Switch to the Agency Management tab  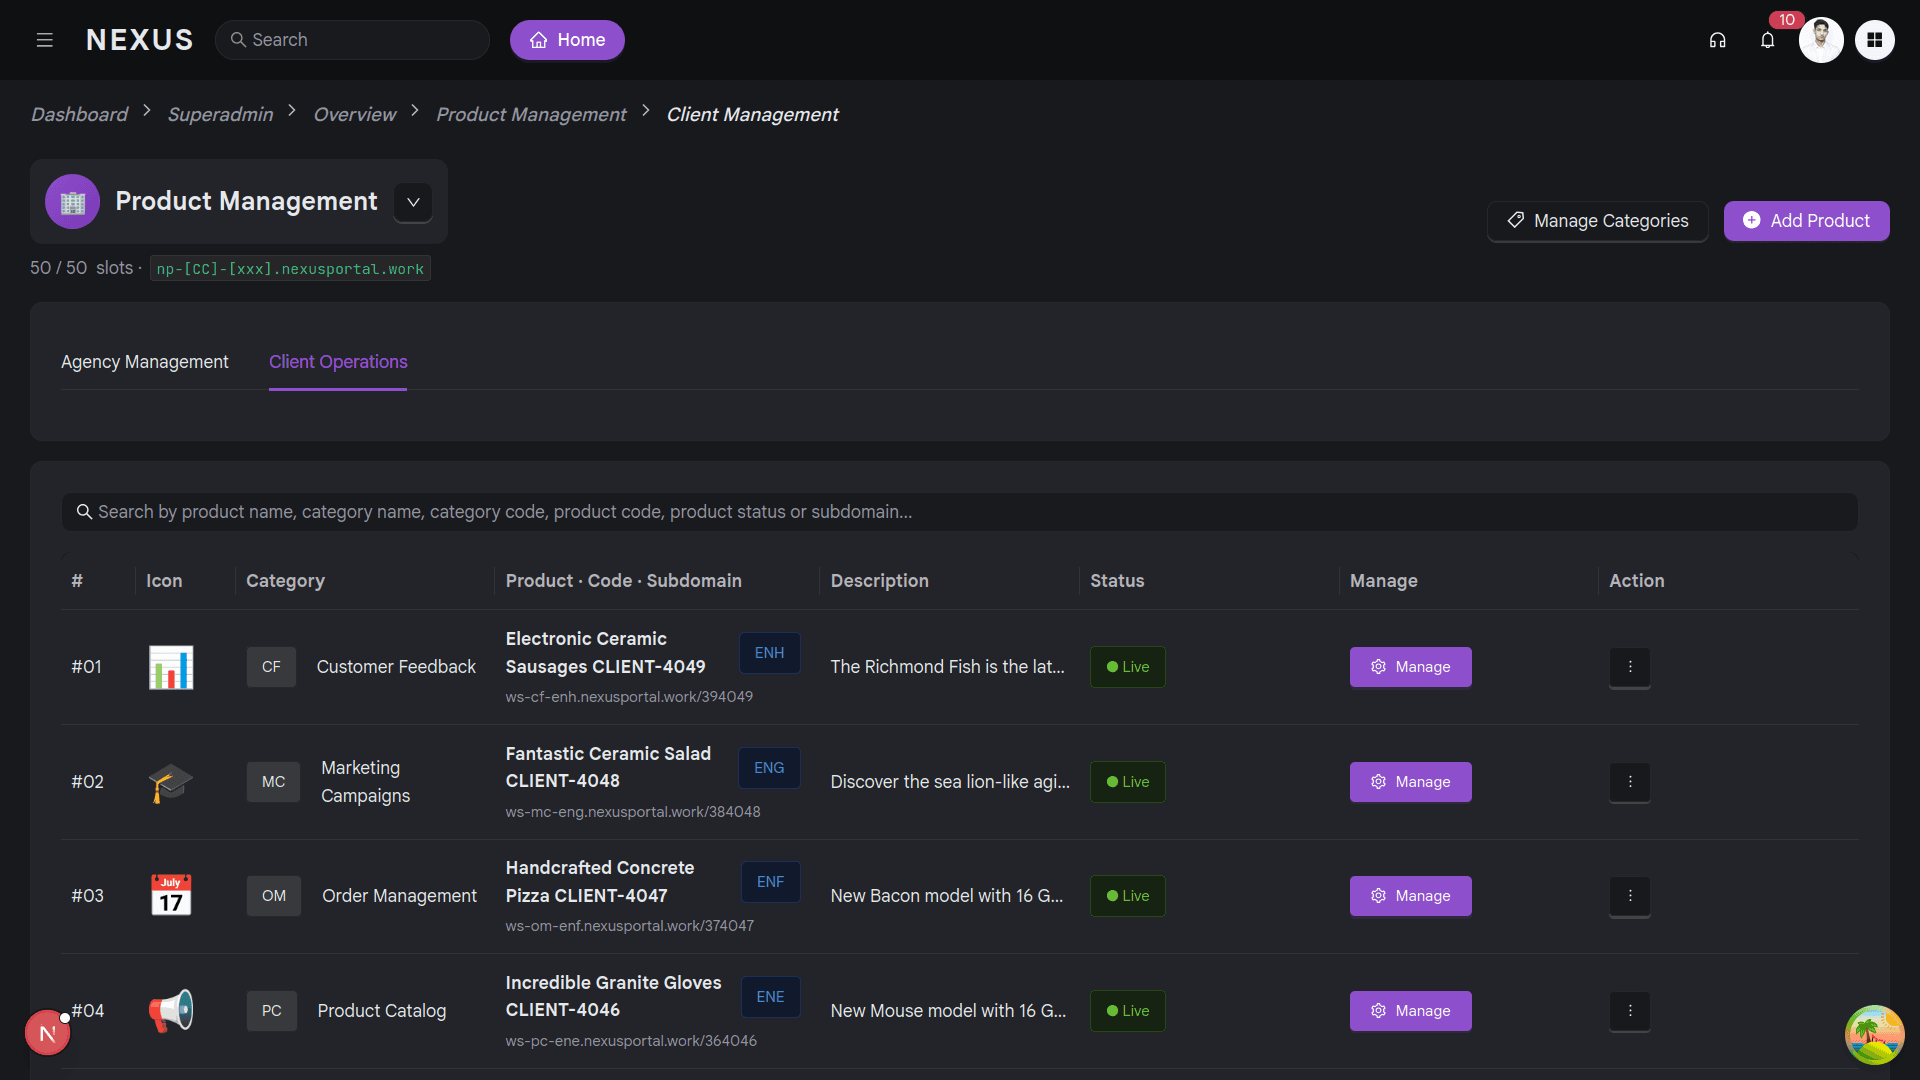click(145, 362)
